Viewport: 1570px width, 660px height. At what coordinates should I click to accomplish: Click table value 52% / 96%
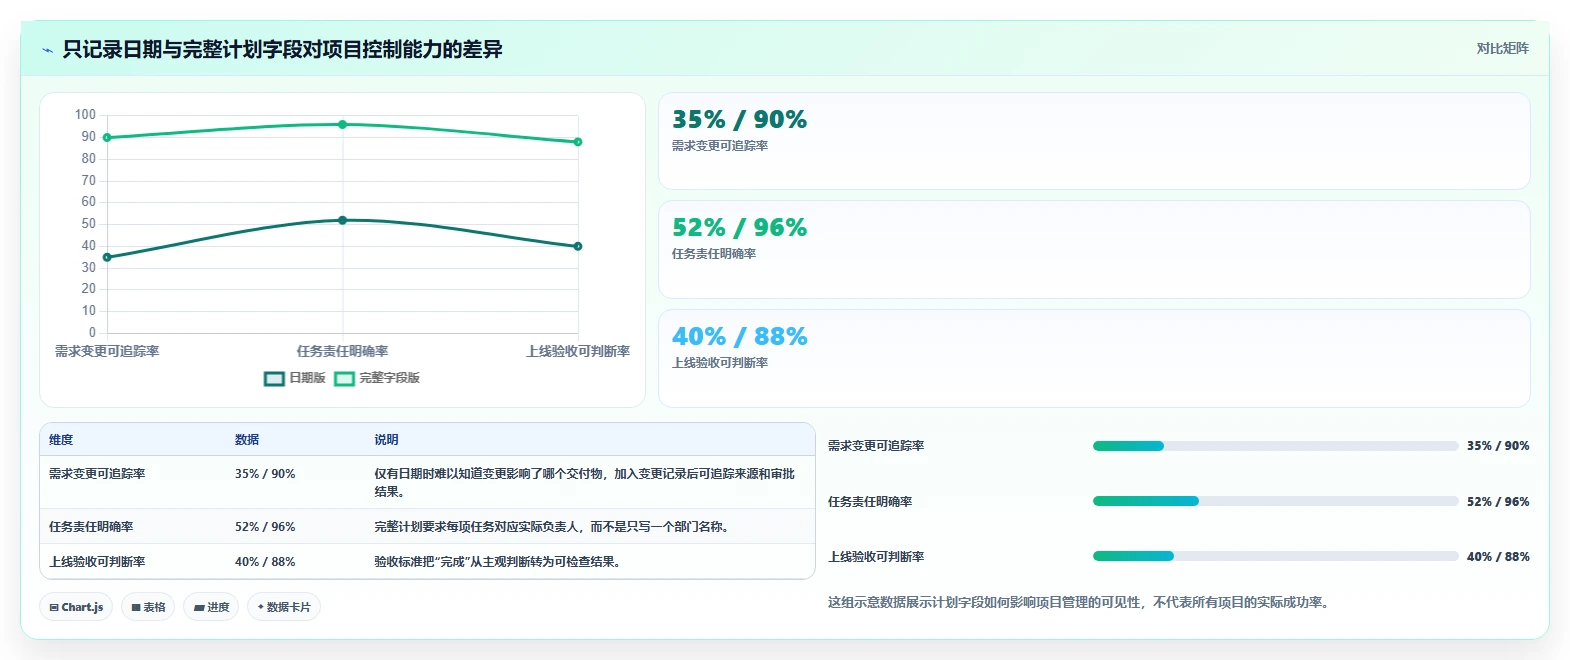pos(265,527)
